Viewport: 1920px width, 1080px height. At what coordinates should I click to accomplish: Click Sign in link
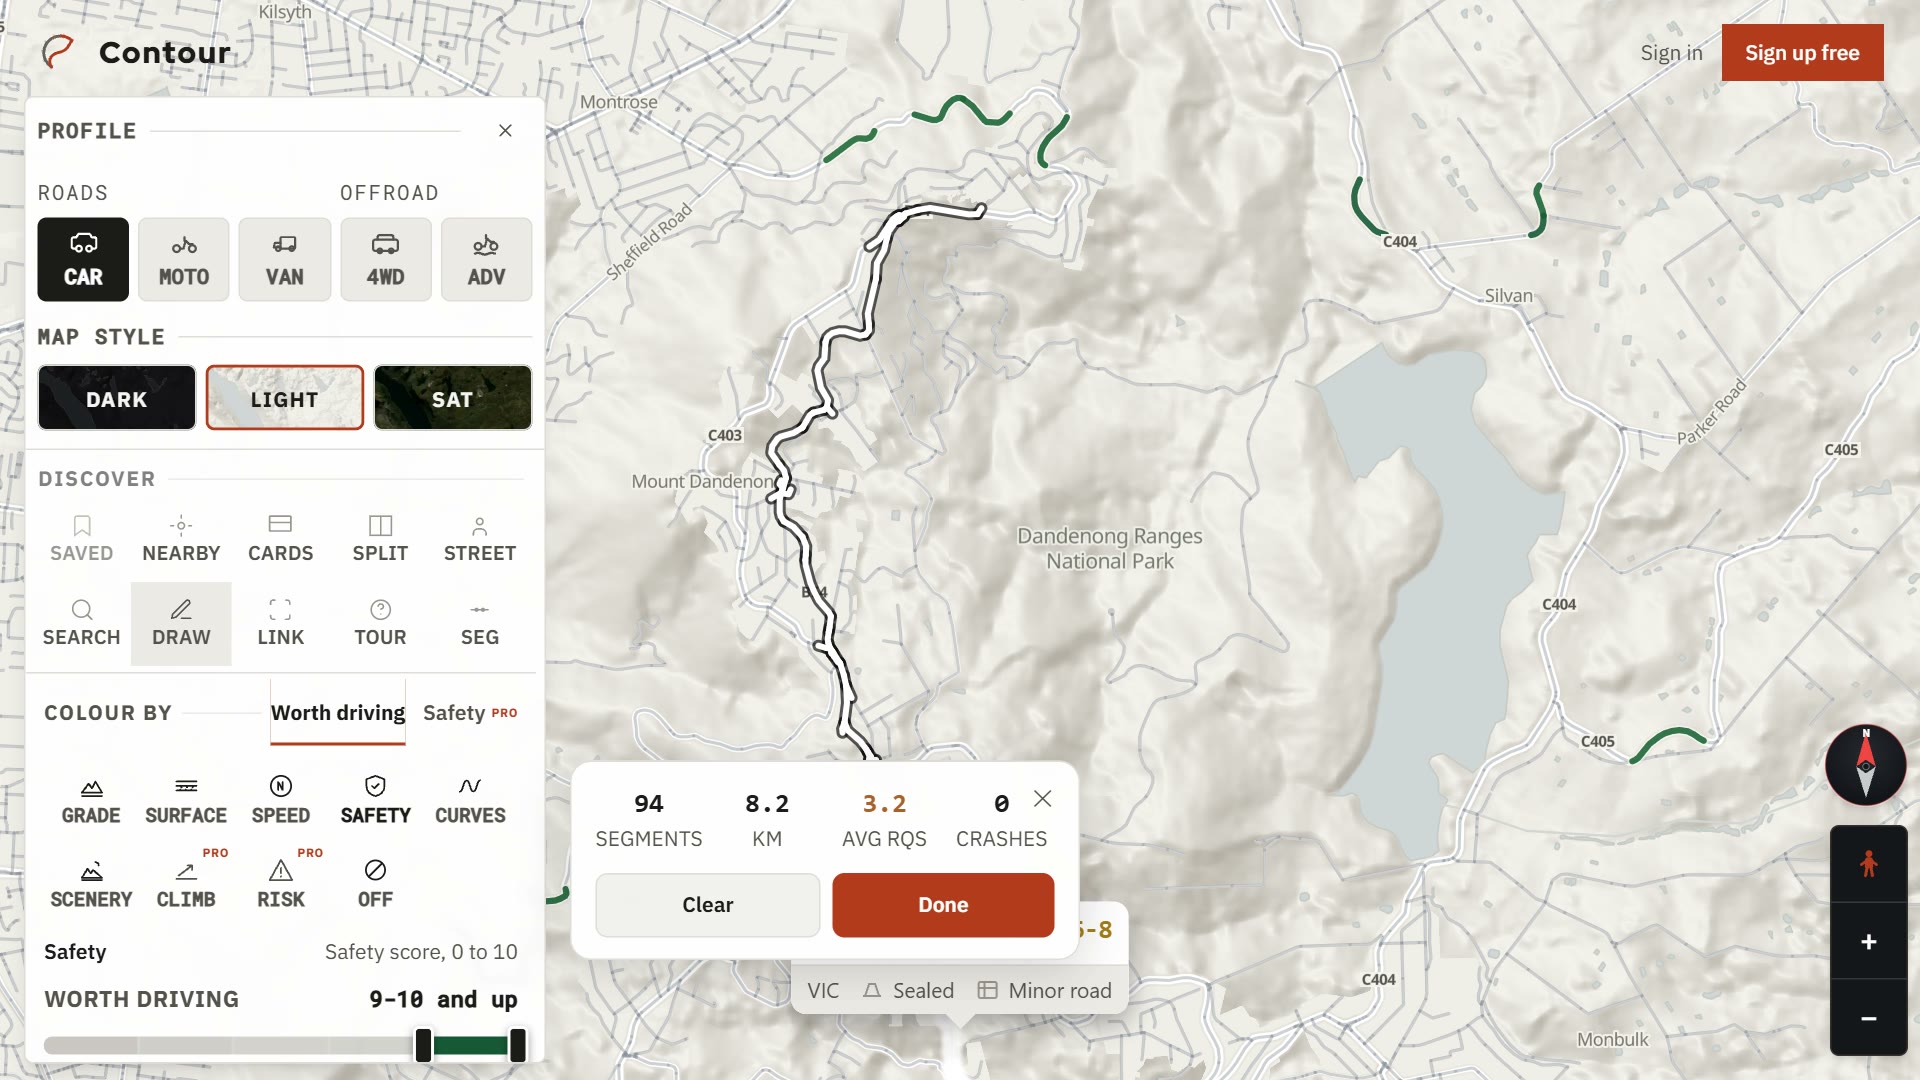coord(1671,53)
